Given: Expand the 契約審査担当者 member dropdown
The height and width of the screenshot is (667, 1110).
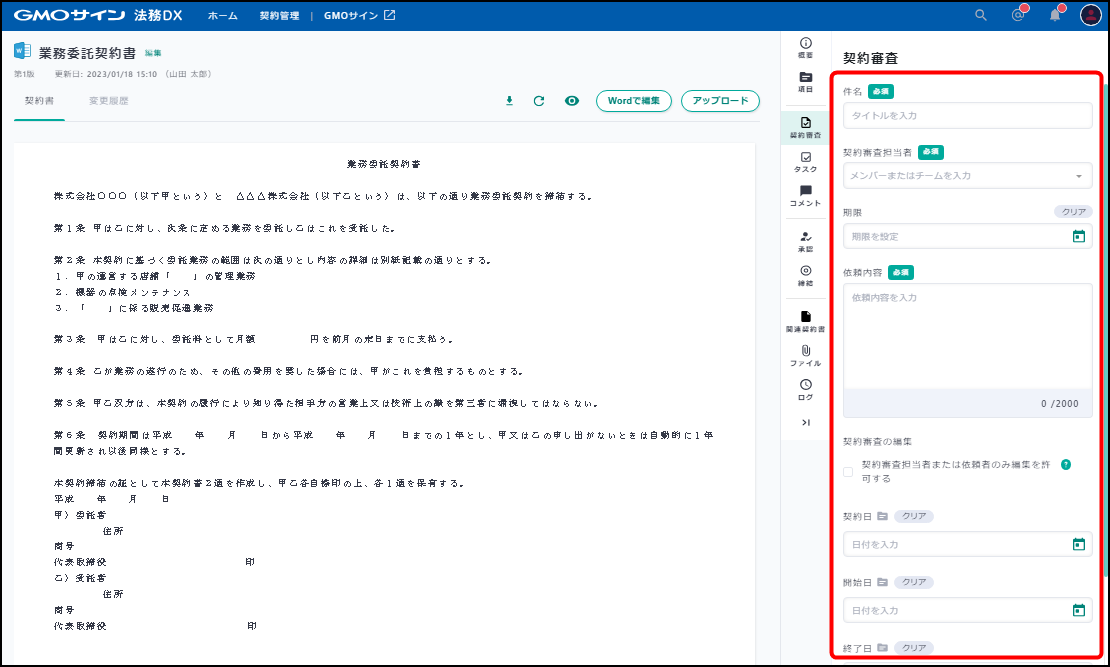Looking at the screenshot, I should (1078, 176).
